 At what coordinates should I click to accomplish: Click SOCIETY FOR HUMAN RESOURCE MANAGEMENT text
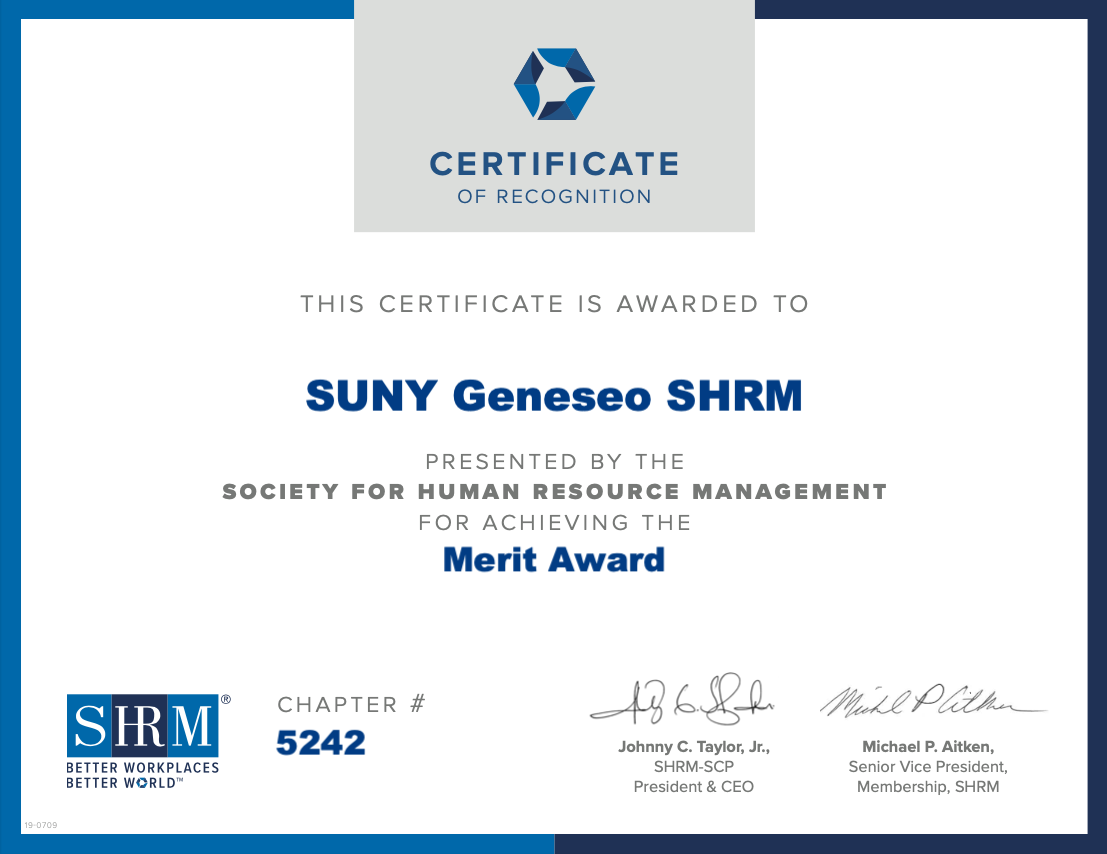point(554,491)
